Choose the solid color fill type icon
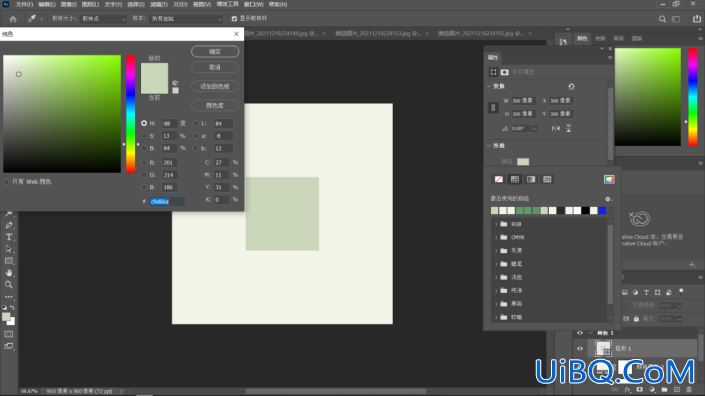This screenshot has width=705, height=396. 515,179
